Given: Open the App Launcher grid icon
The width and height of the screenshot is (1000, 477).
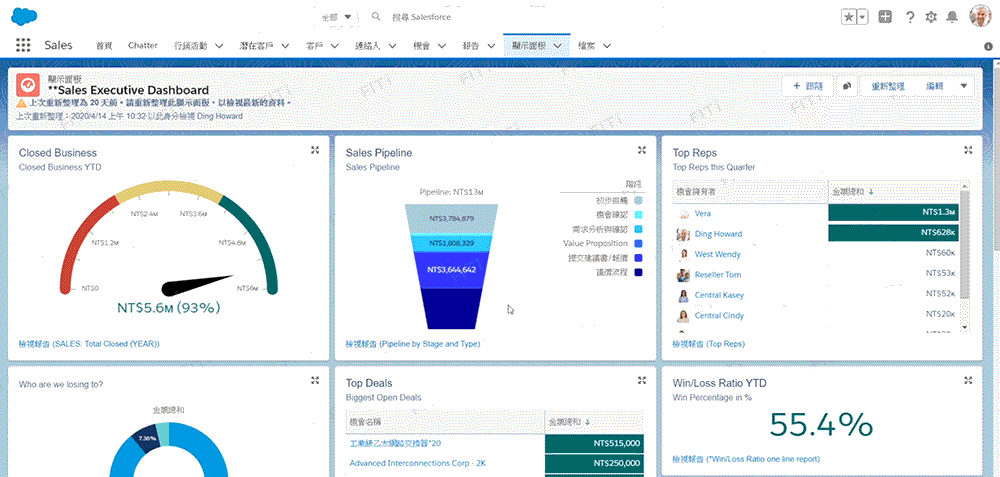Looking at the screenshot, I should (23, 45).
